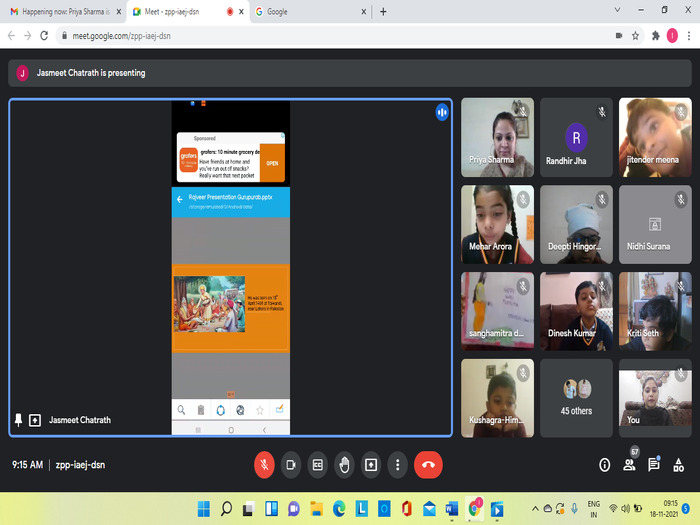Click the audio activity indicator on presentation
Screen dimensions: 700x525
tap(442, 112)
